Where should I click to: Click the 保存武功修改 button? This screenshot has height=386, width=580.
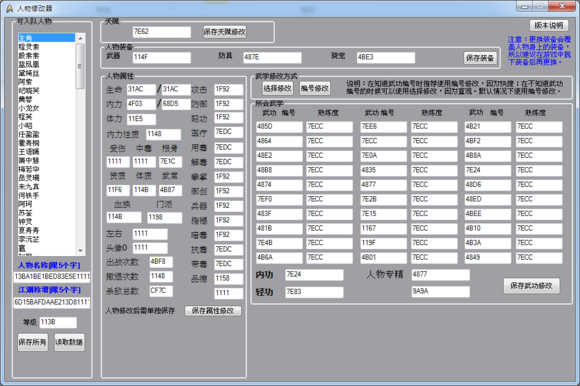pyautogui.click(x=531, y=285)
